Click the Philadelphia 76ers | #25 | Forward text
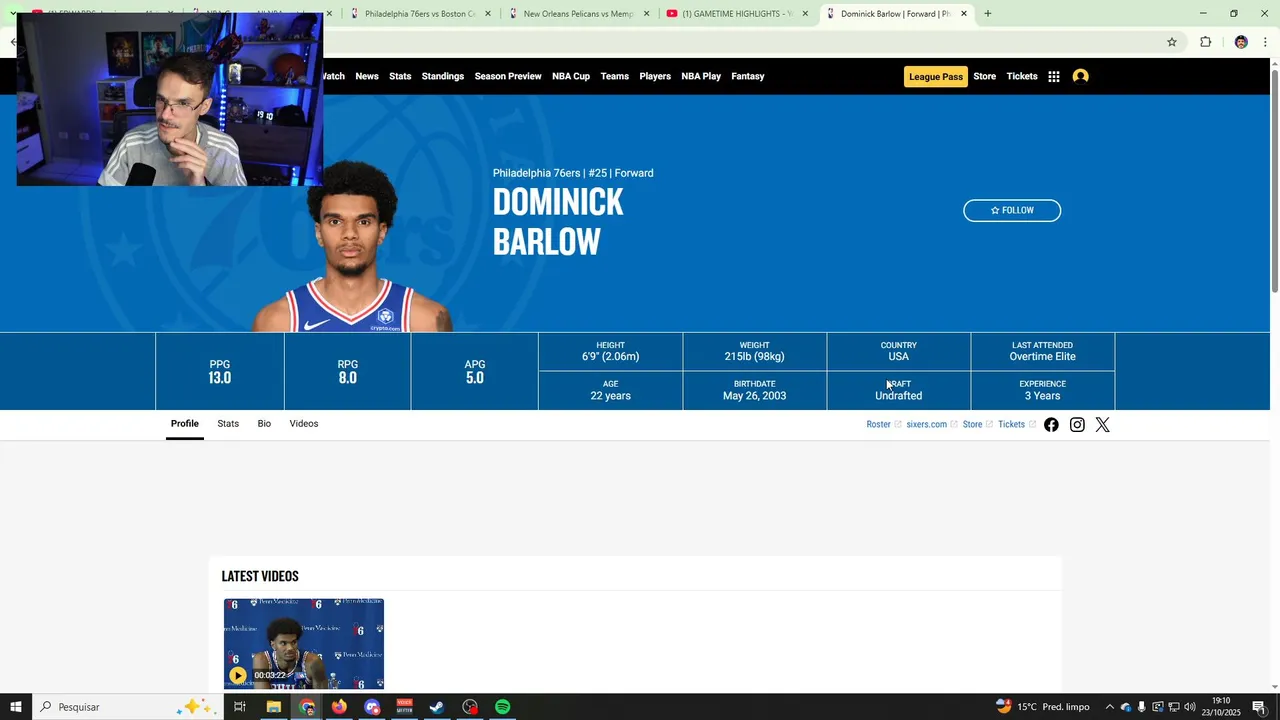 pyautogui.click(x=573, y=173)
